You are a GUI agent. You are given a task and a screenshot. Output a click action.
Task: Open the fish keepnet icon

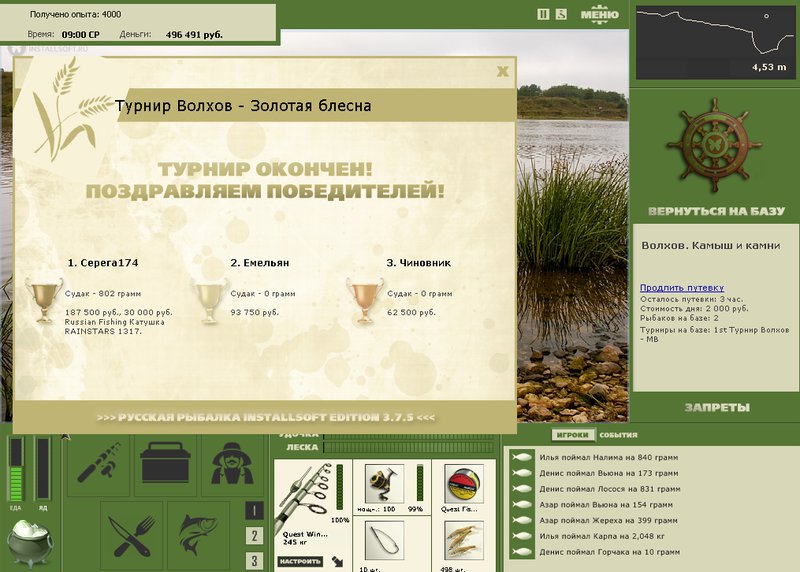click(x=198, y=536)
